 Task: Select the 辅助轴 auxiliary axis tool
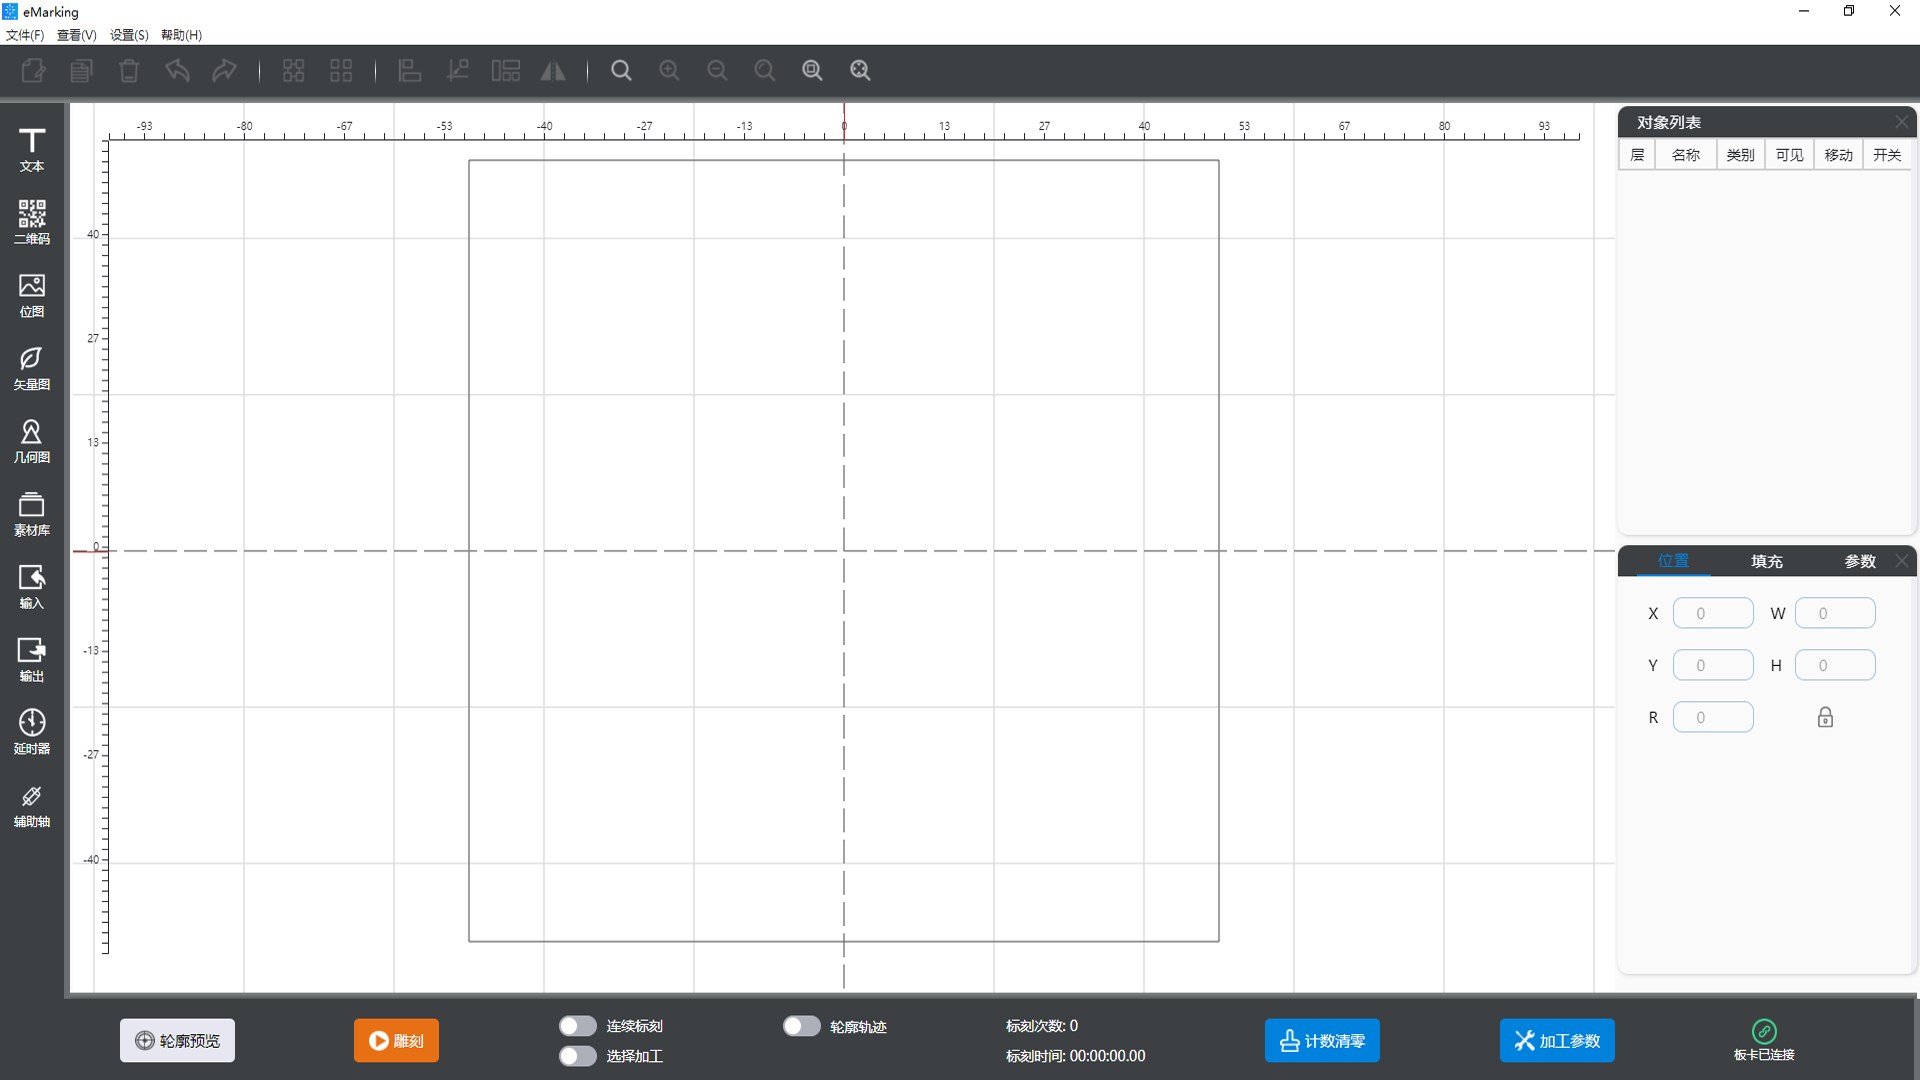pyautogui.click(x=32, y=805)
